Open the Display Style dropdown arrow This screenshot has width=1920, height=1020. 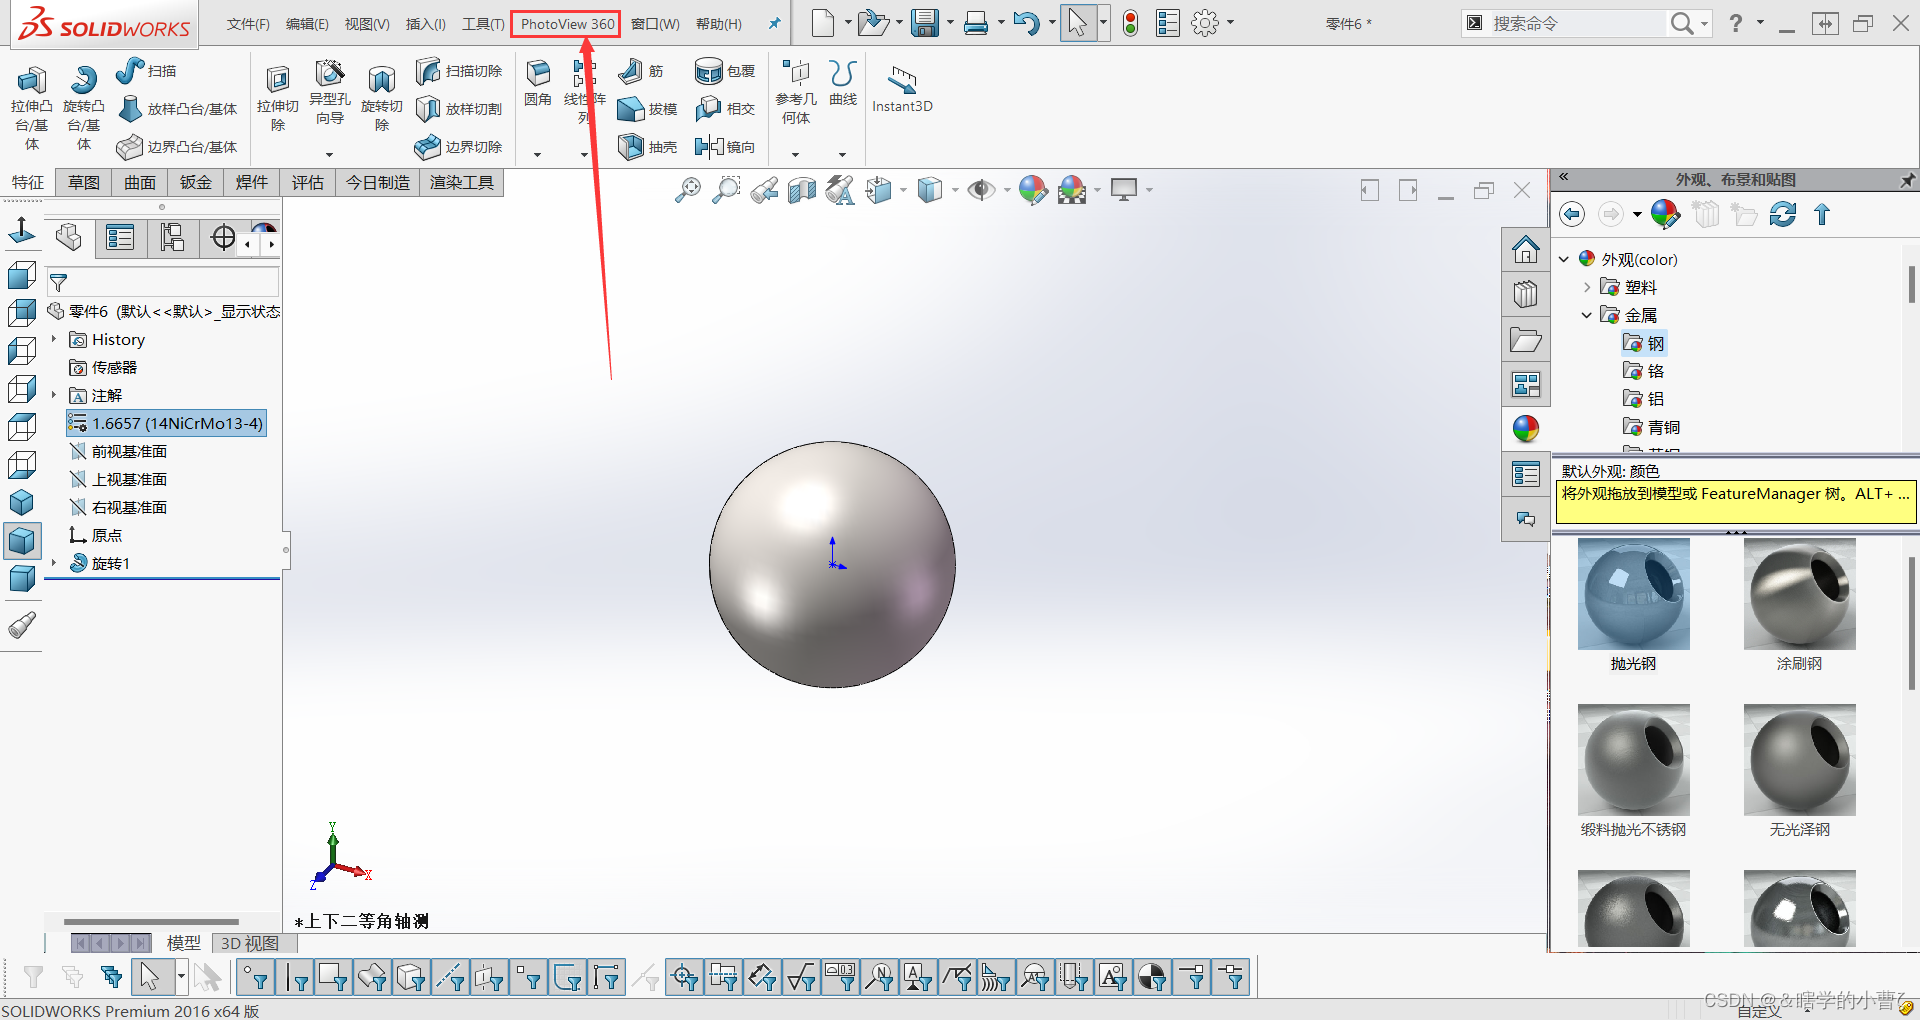pos(955,190)
